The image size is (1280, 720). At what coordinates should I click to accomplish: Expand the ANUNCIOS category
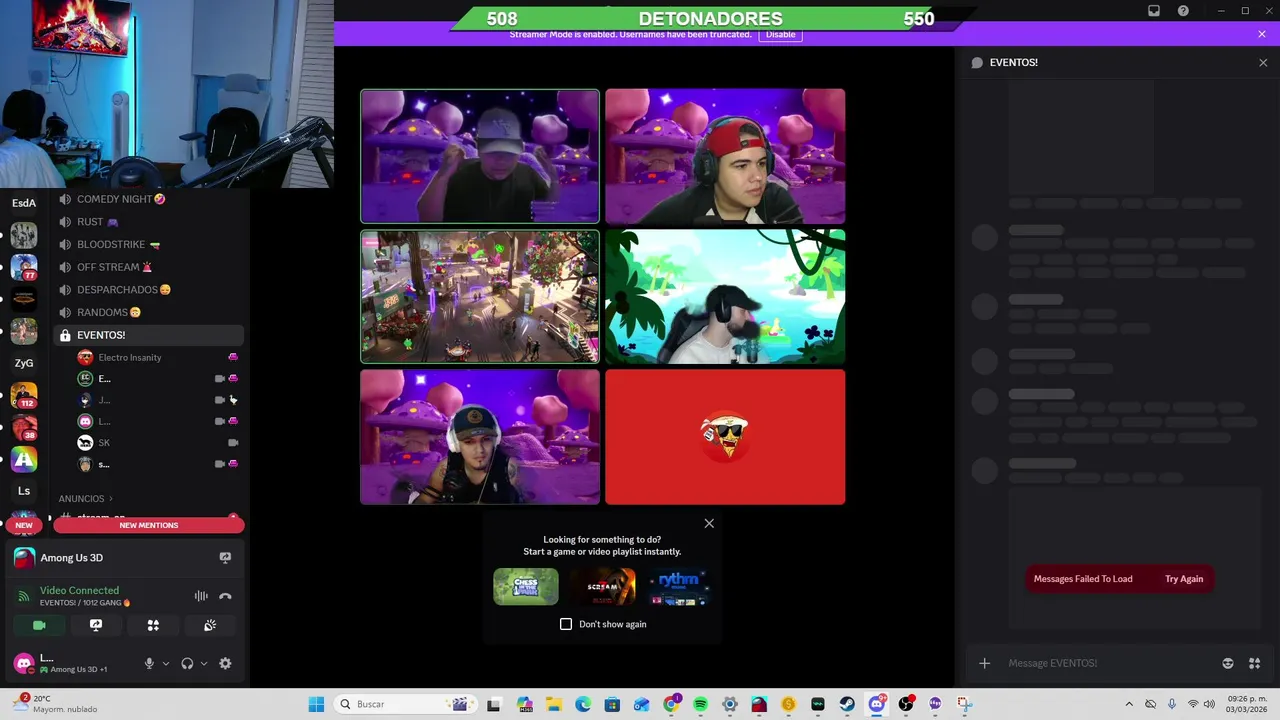point(86,498)
